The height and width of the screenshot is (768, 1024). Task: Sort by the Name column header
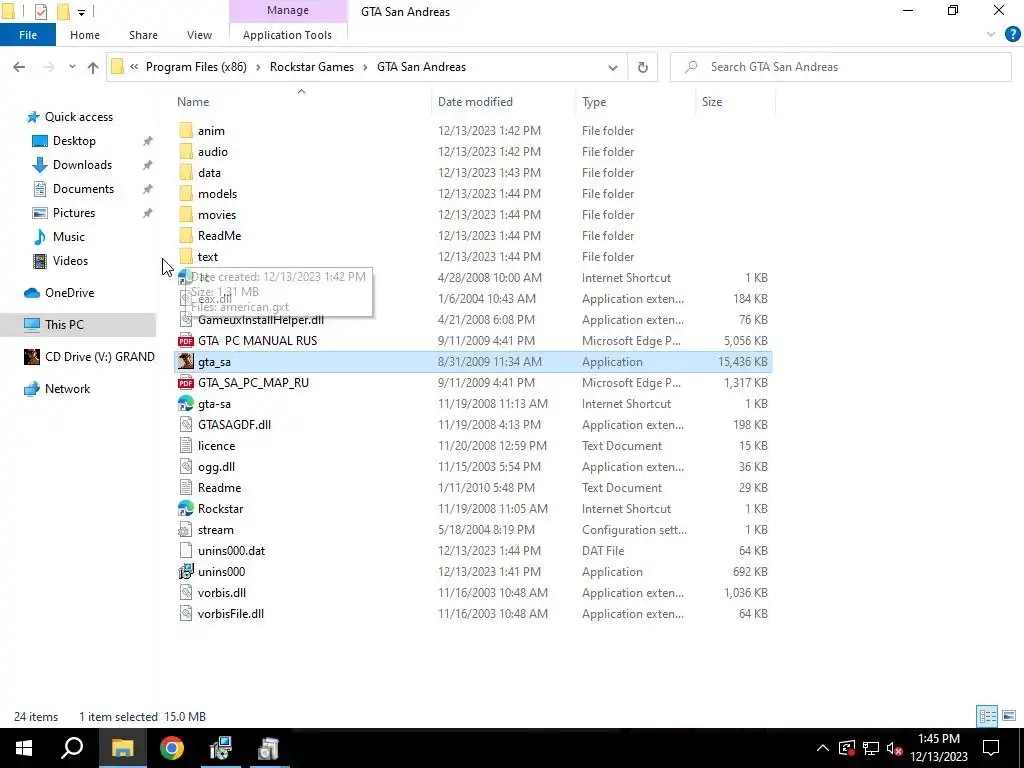302,102
